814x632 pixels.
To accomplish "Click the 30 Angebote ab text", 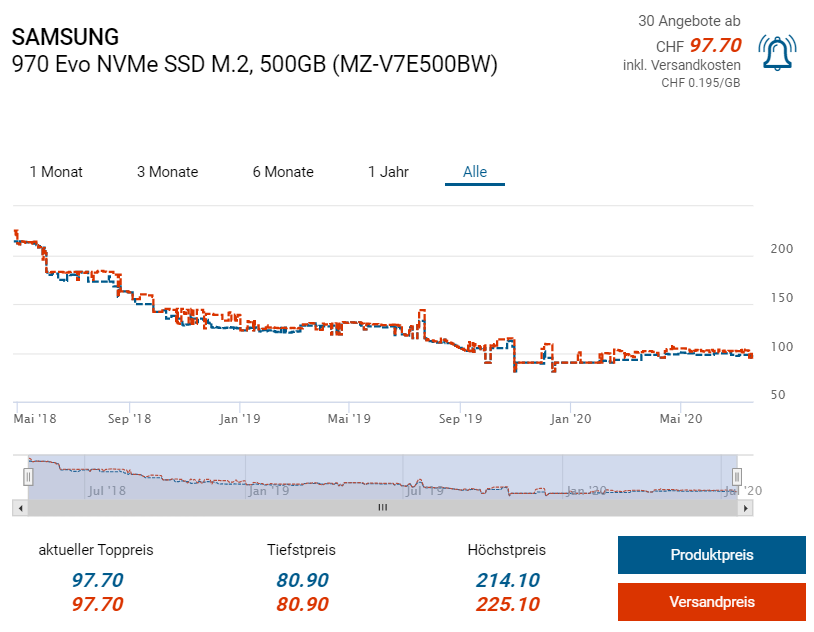I will coord(689,21).
